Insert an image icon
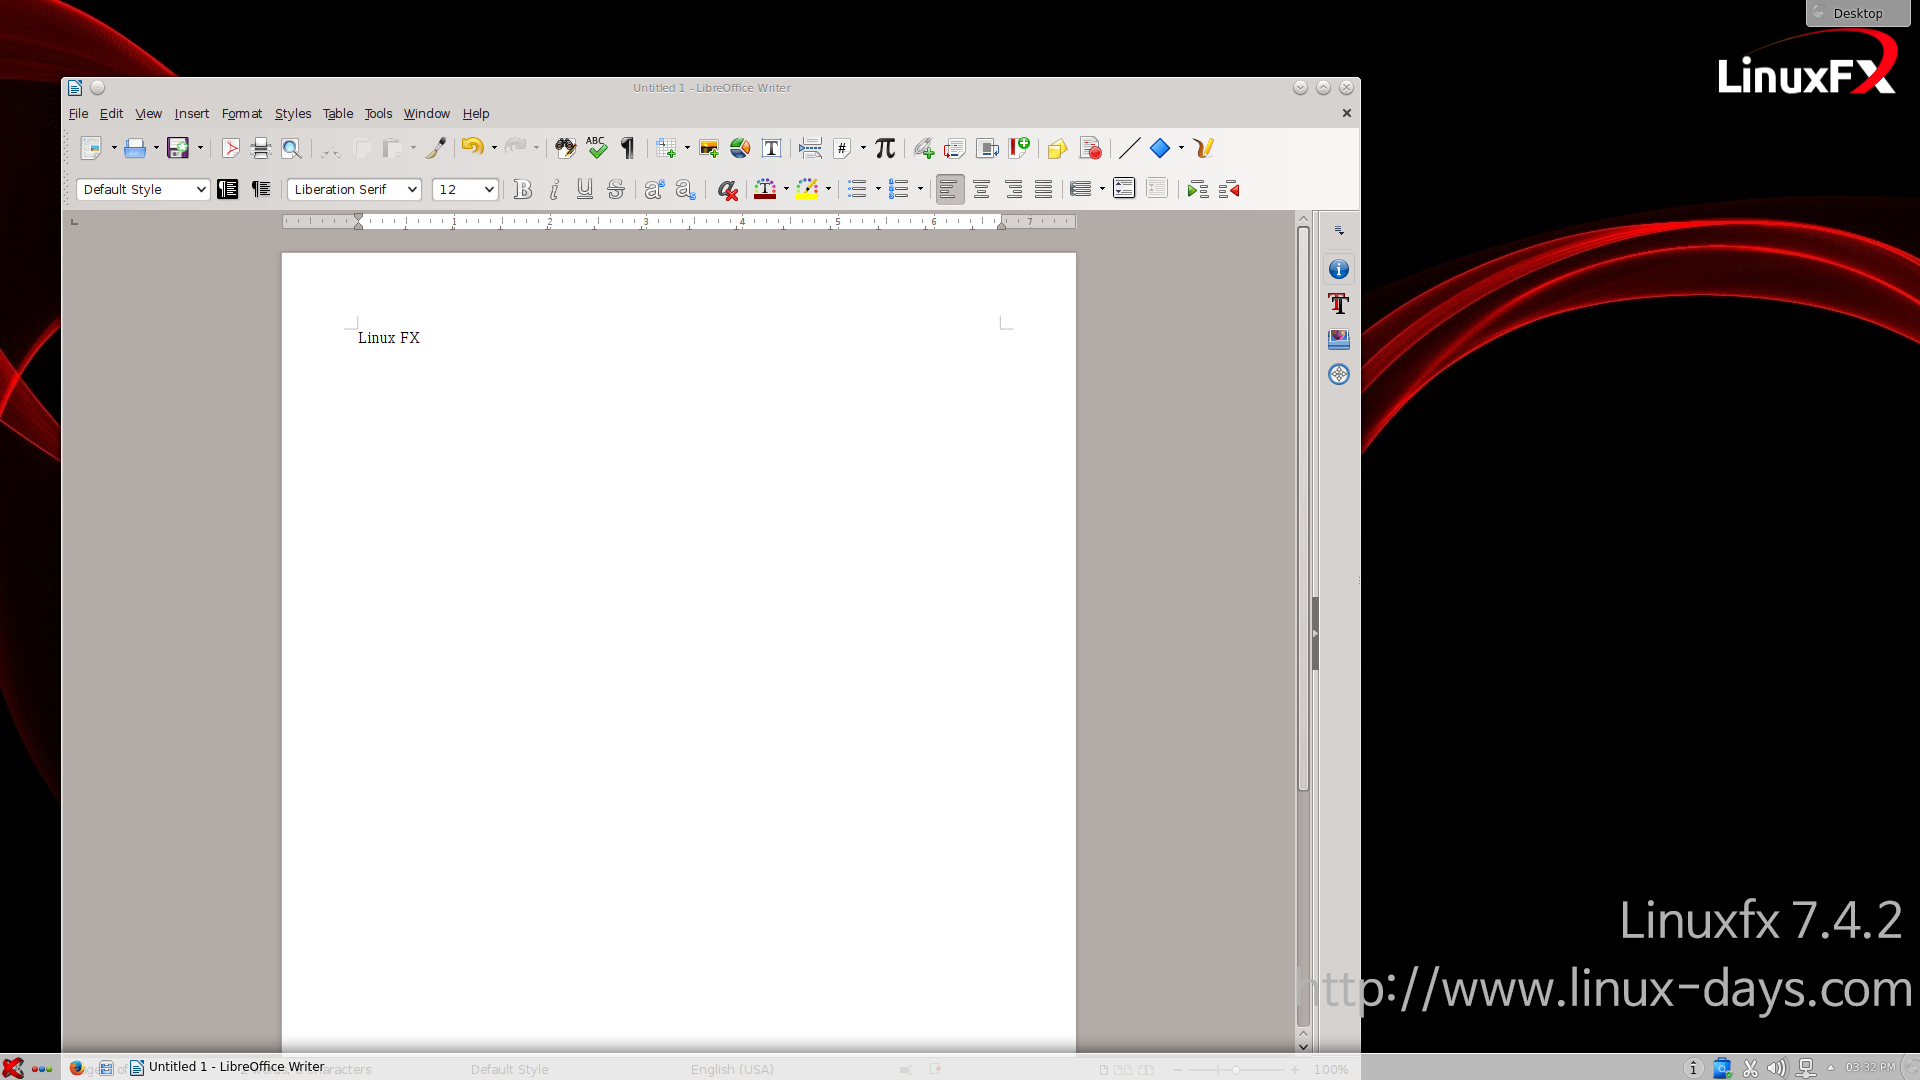The height and width of the screenshot is (1080, 1920). [709, 148]
